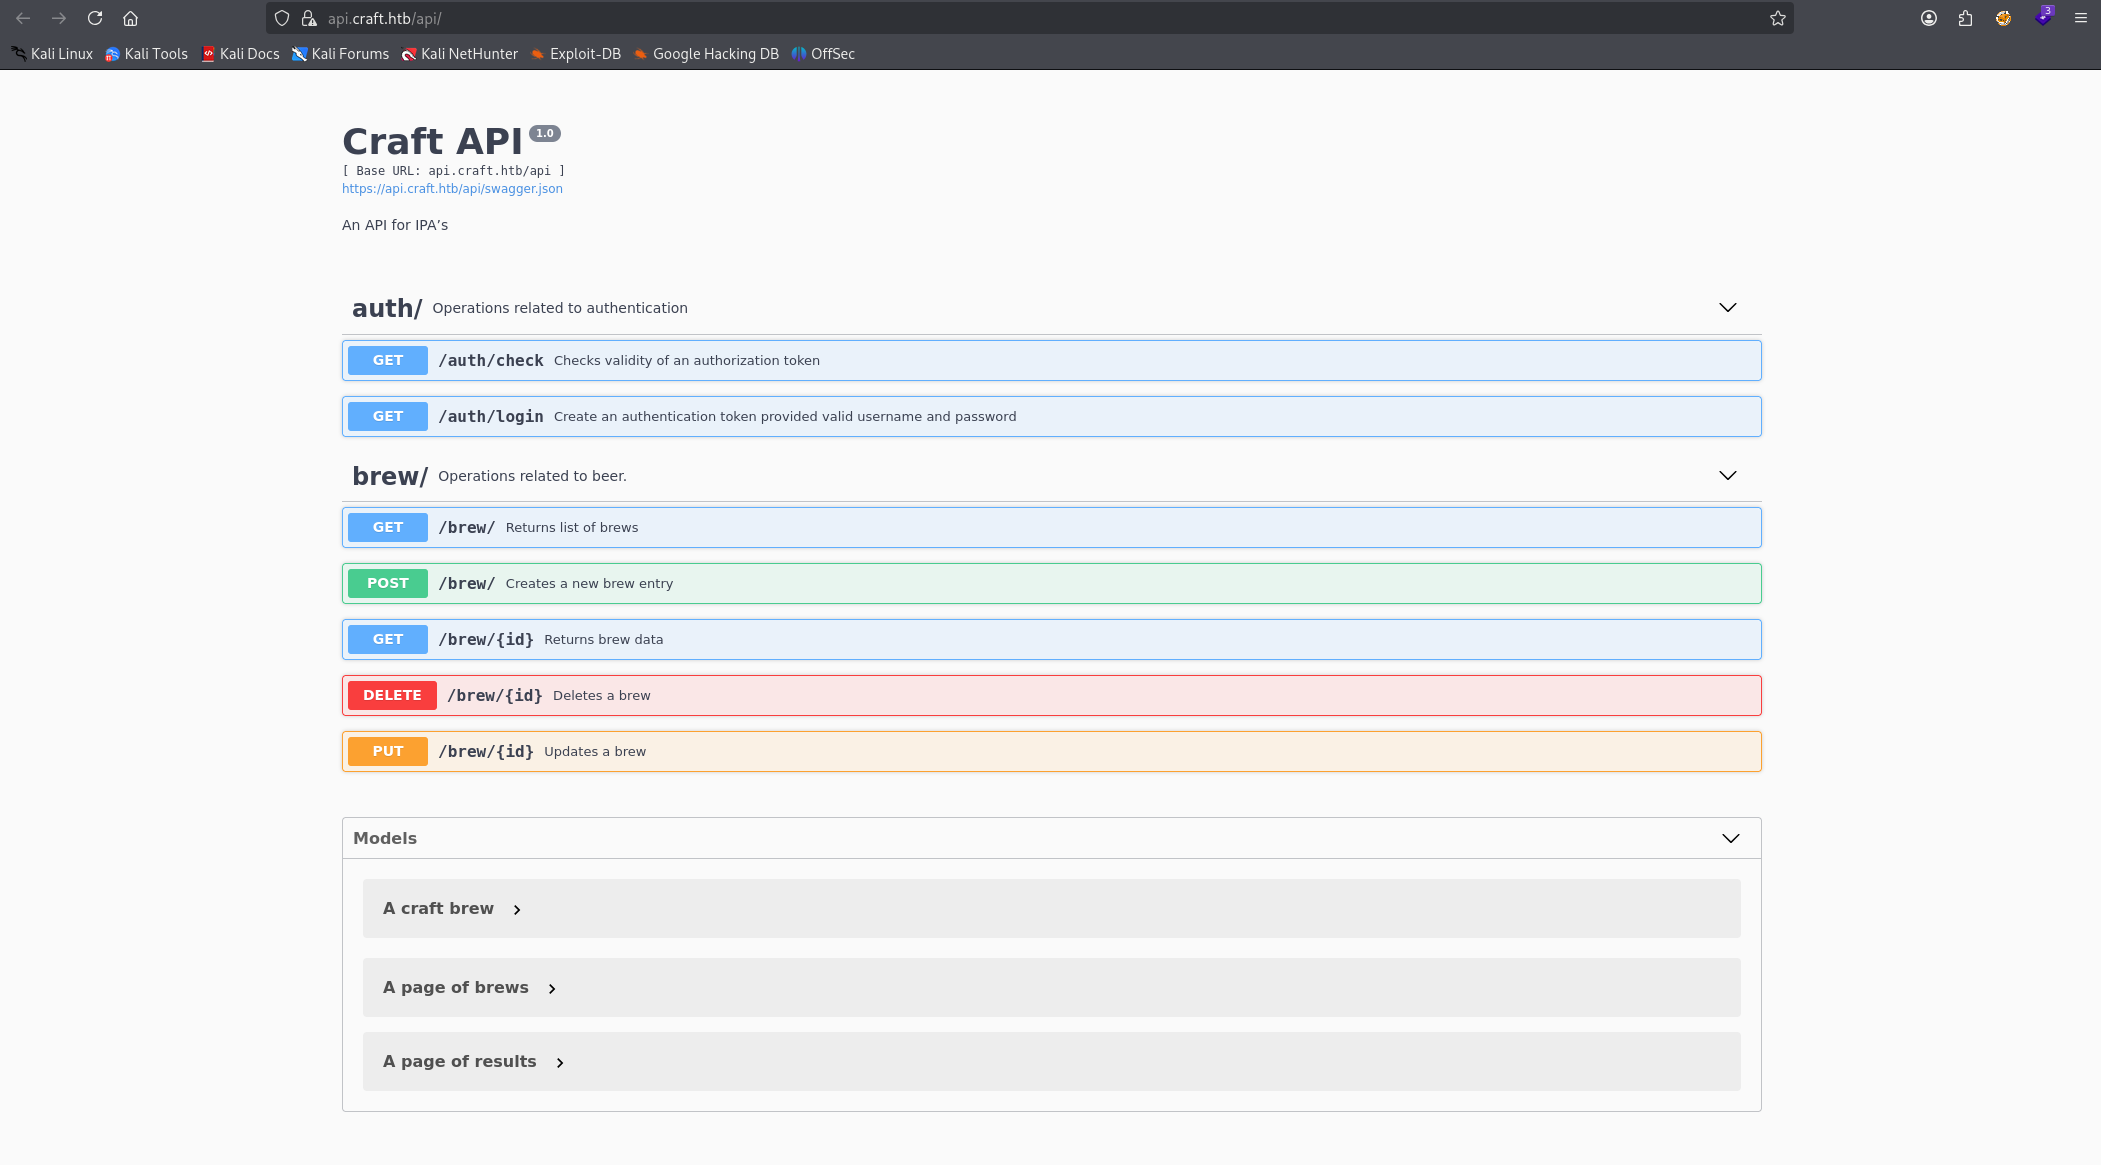
Task: Click the orange extension icon in toolbar
Action: point(2003,18)
